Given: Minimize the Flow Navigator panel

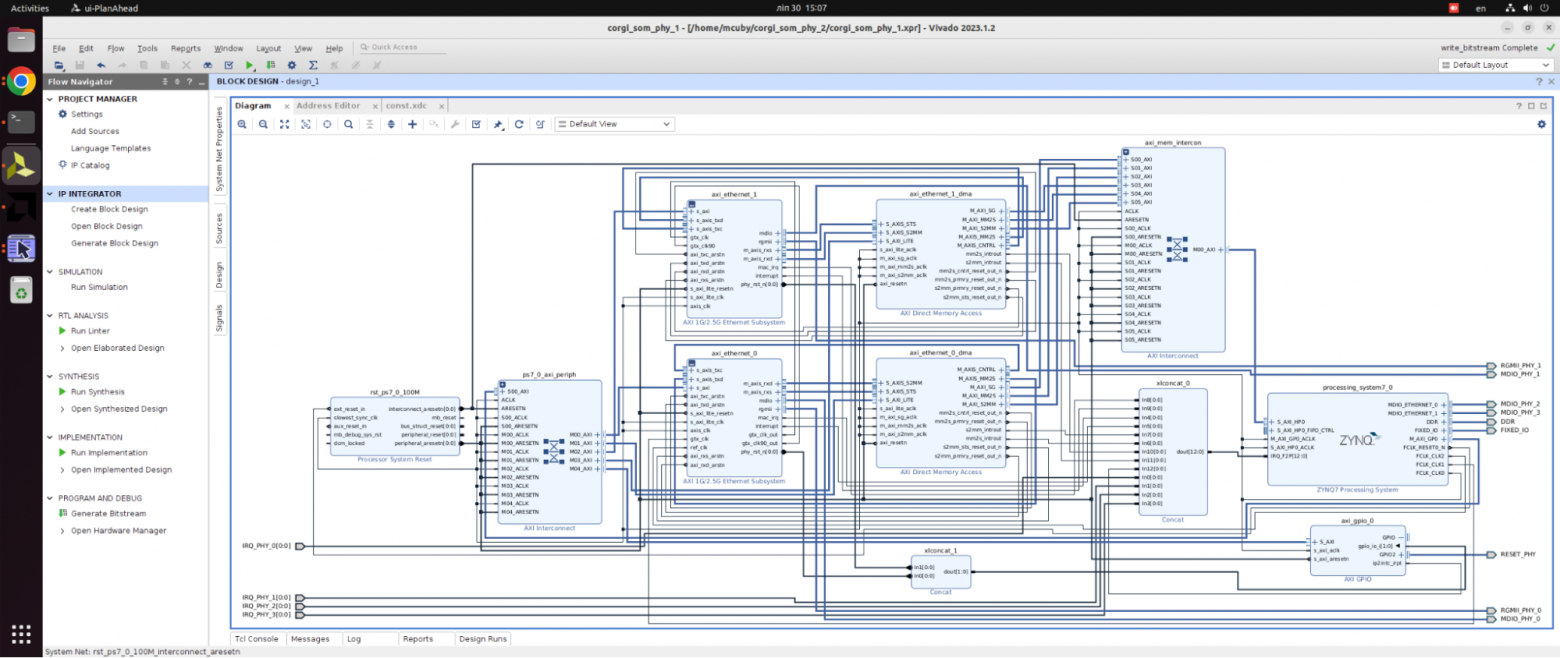Looking at the screenshot, I should pos(202,81).
